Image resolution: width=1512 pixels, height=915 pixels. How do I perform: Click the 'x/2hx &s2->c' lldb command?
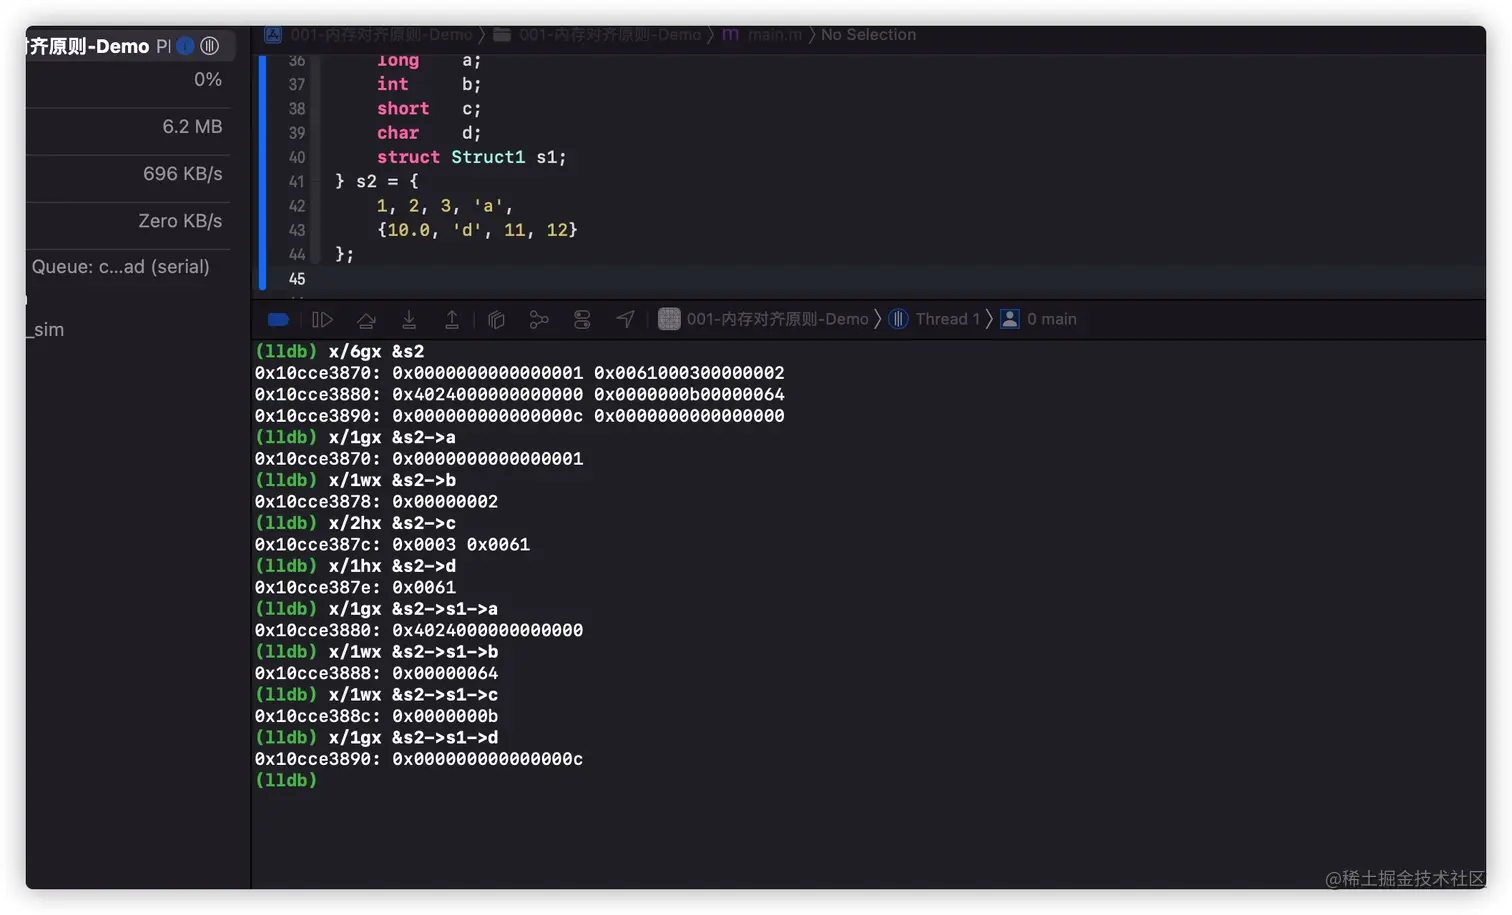click(392, 523)
